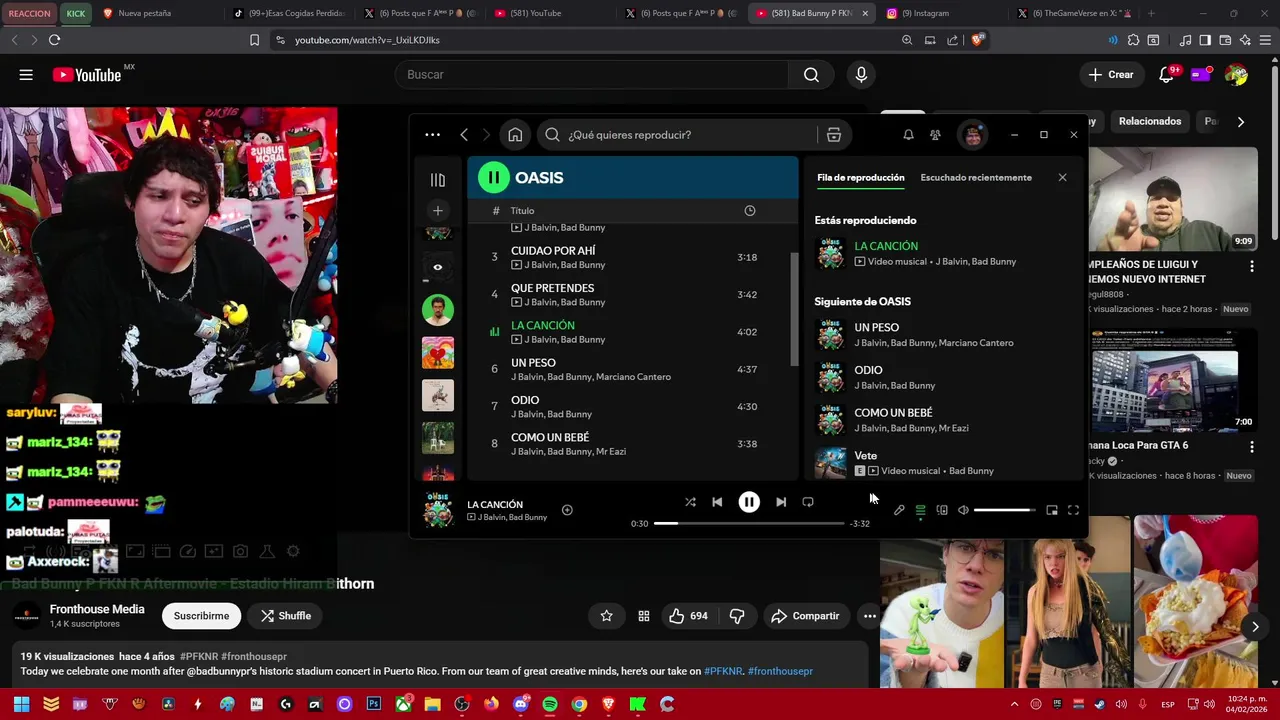The width and height of the screenshot is (1280, 720).
Task: Toggle repeat in Spotify player
Action: (808, 502)
